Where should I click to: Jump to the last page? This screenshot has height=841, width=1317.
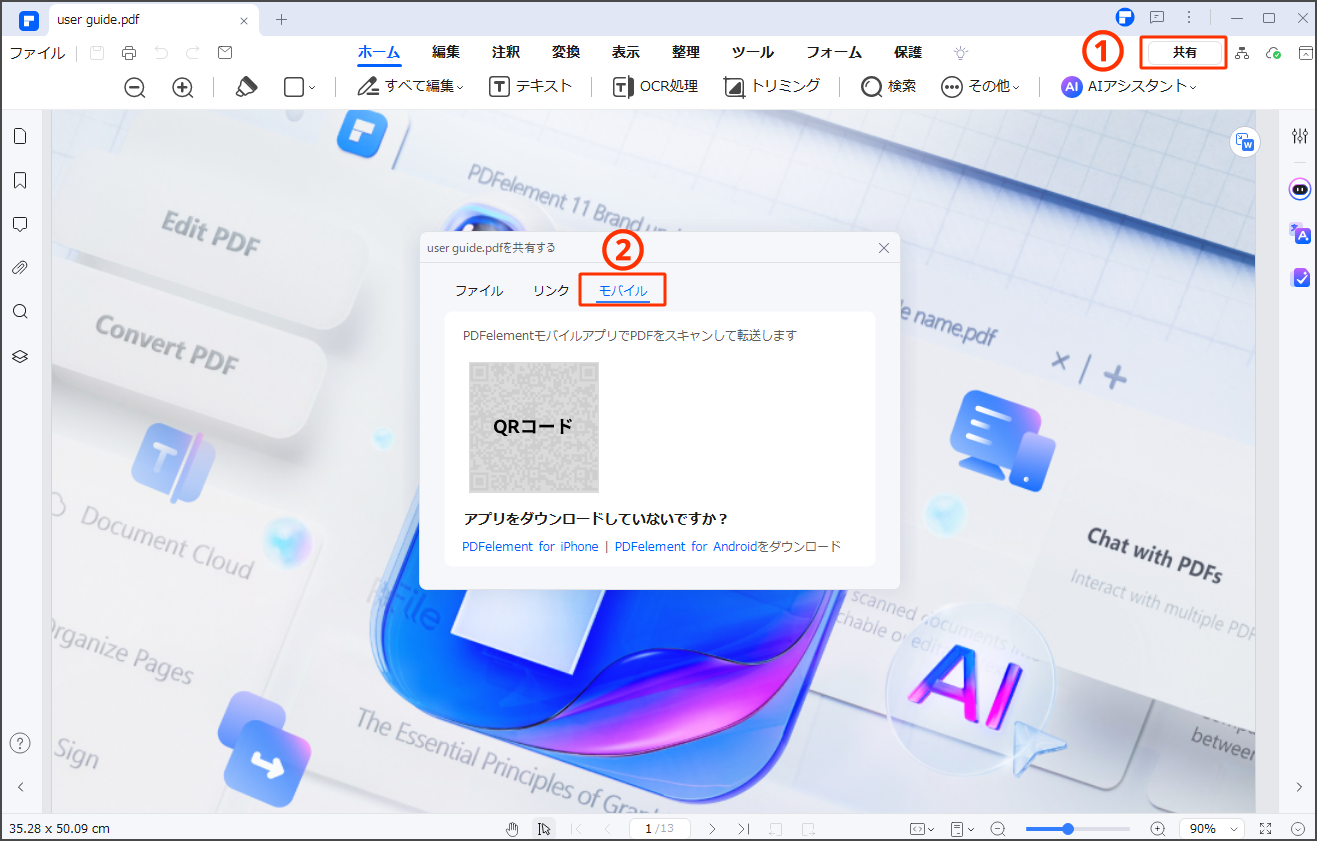click(x=743, y=829)
